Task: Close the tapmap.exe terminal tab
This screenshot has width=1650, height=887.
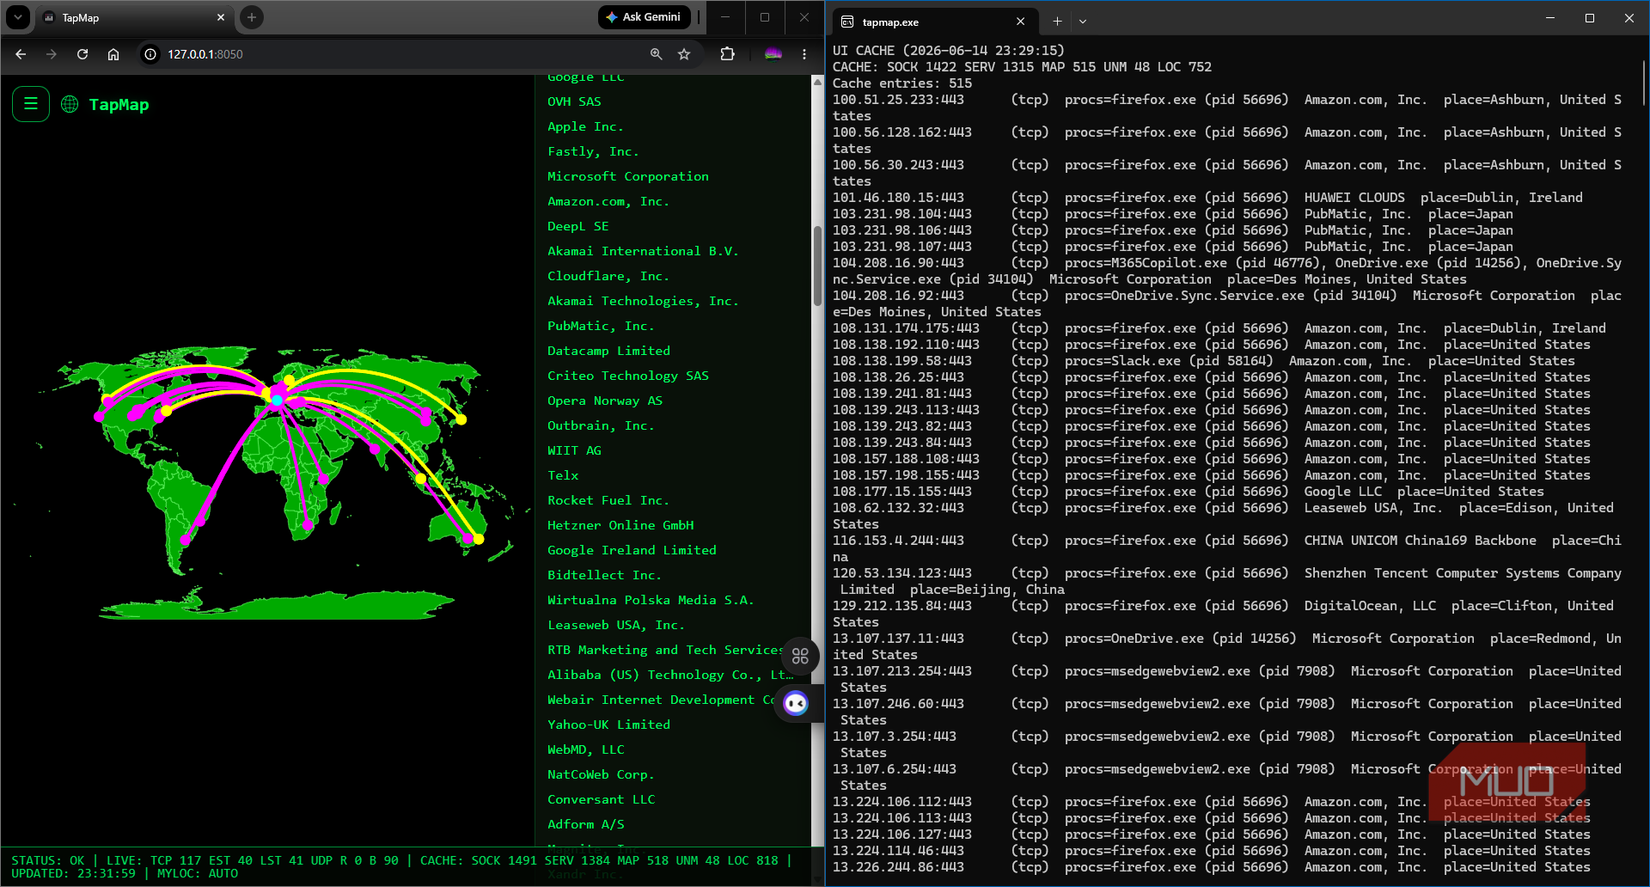Action: [1020, 21]
